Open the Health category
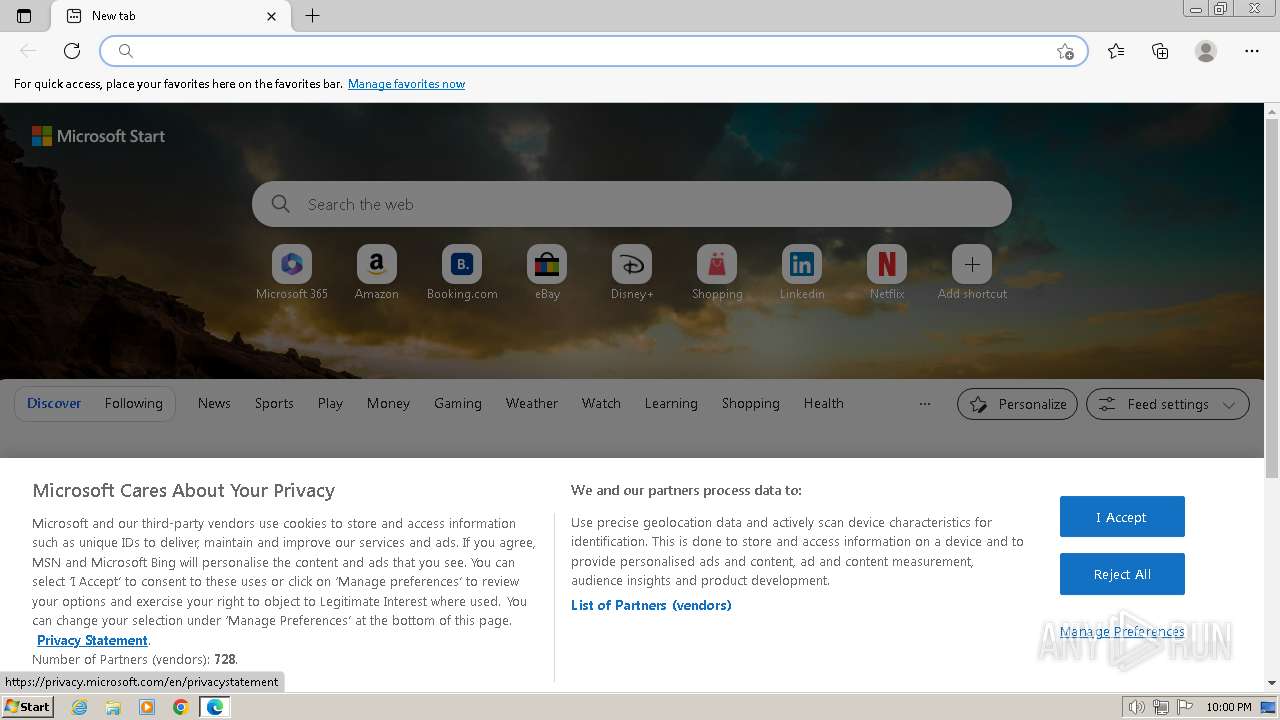The height and width of the screenshot is (720, 1280). (824, 403)
